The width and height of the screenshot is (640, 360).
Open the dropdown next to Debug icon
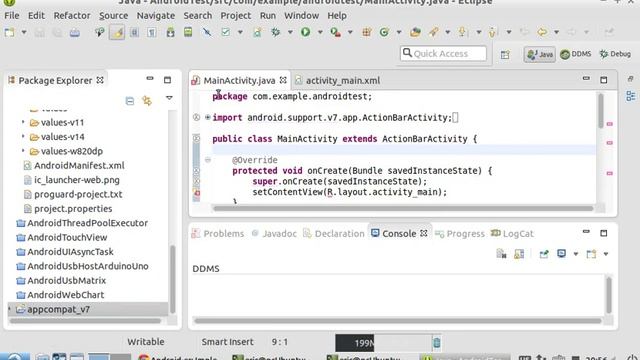290,32
